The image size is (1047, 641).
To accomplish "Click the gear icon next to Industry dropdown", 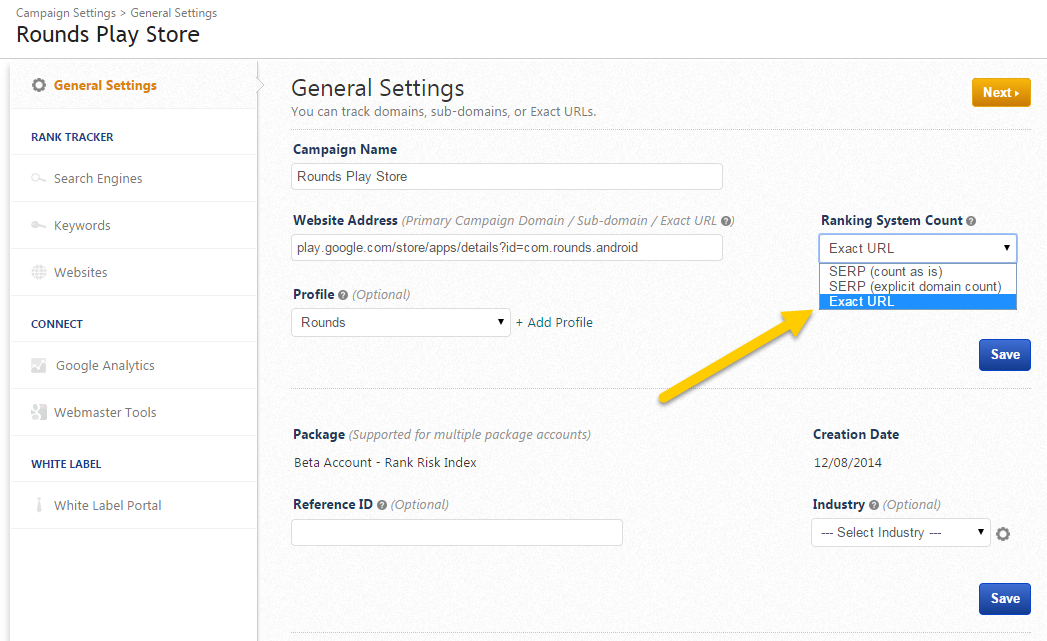I will point(1003,534).
